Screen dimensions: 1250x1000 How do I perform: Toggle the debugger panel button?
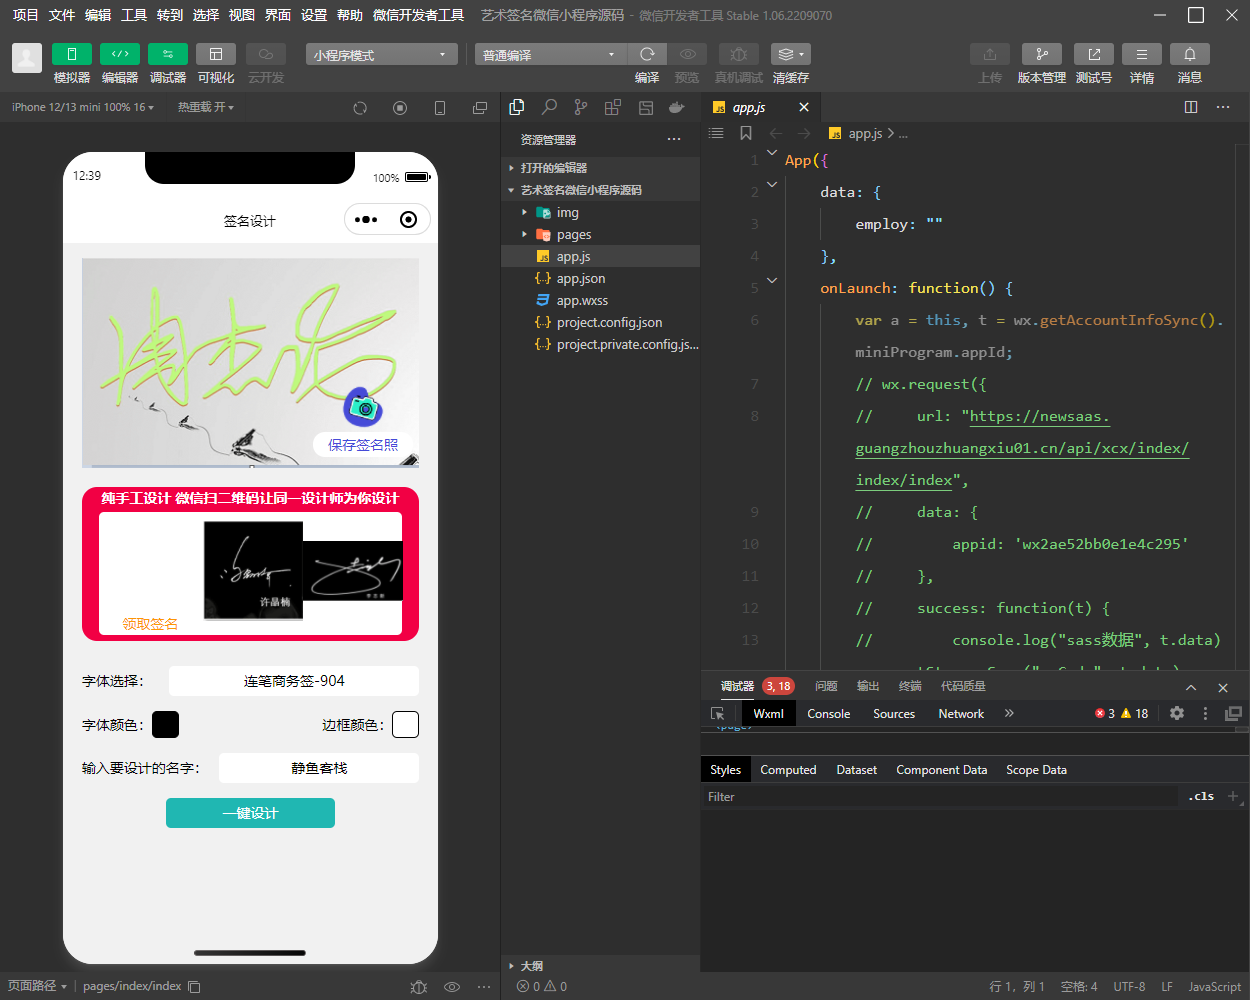coord(167,54)
